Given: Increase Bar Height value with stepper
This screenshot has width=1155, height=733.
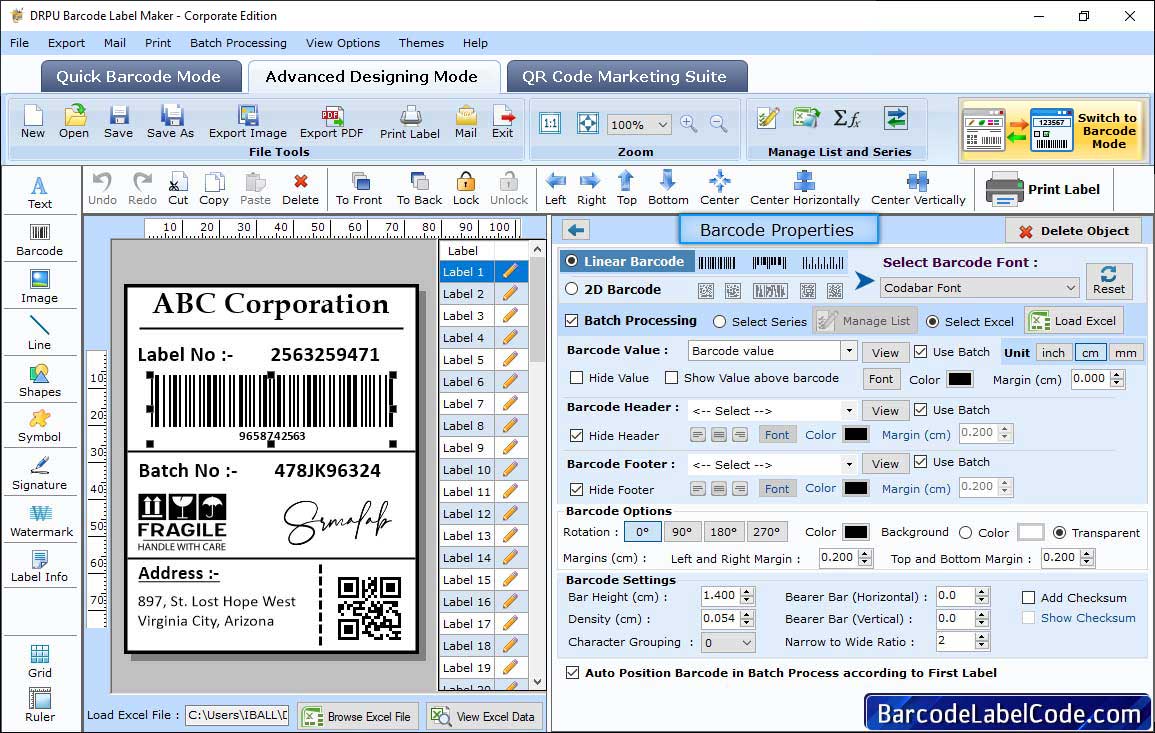Looking at the screenshot, I should 748,592.
